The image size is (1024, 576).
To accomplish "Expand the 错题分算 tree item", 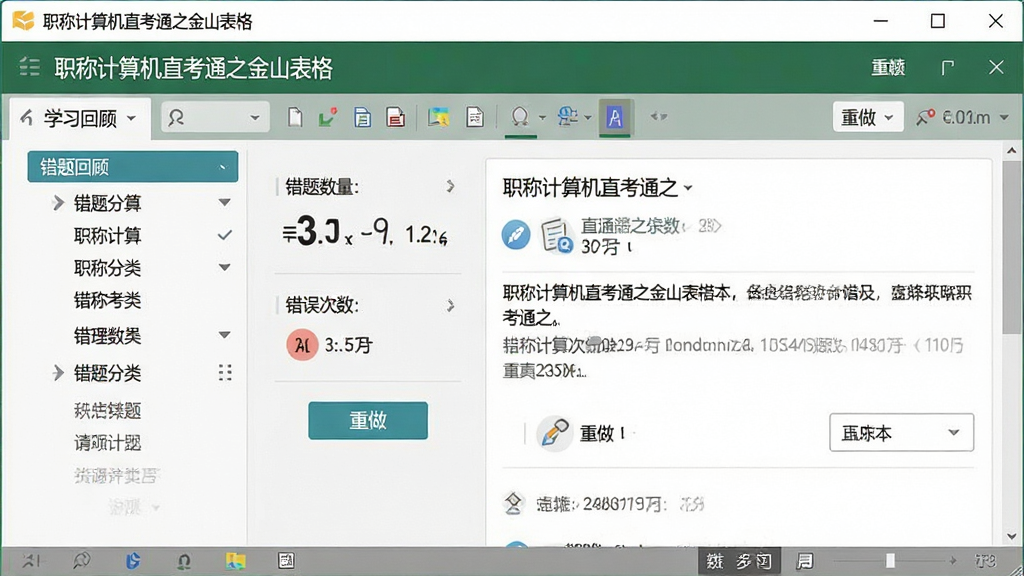I will pos(58,203).
